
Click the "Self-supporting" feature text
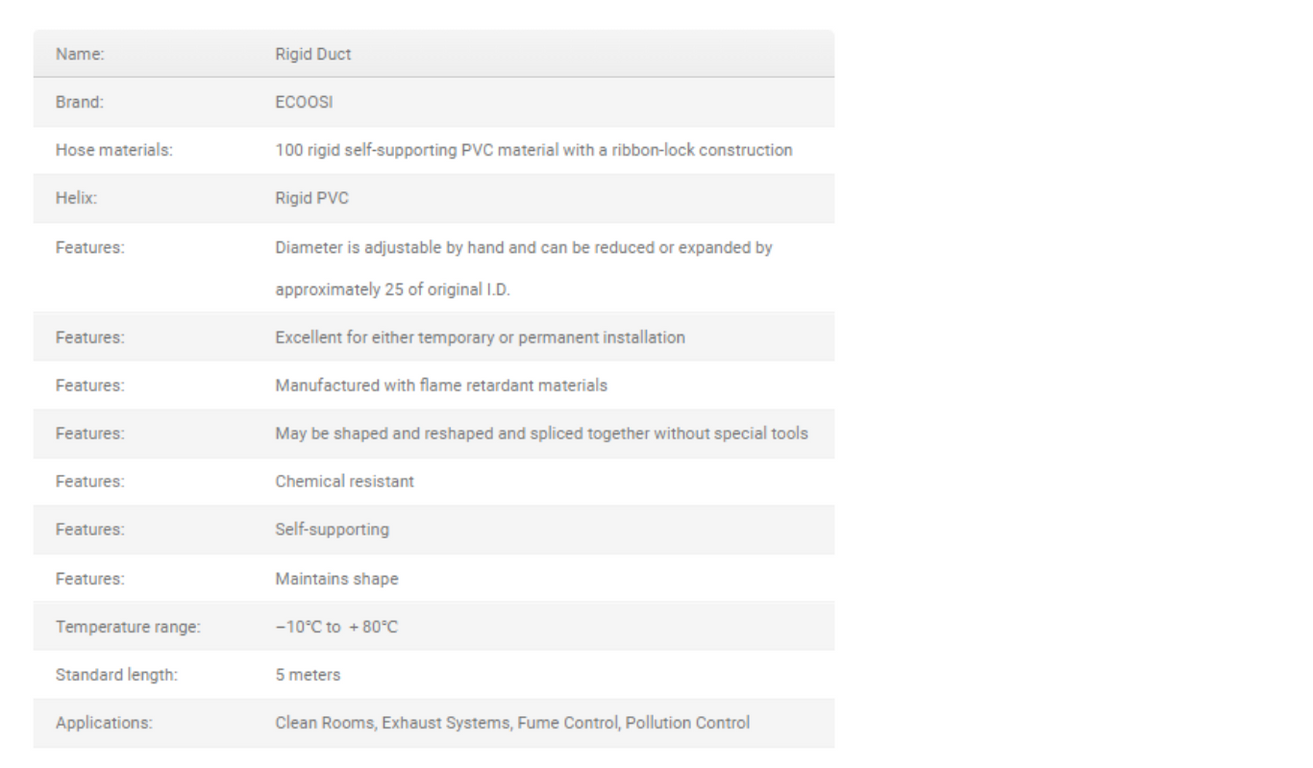pyautogui.click(x=332, y=529)
